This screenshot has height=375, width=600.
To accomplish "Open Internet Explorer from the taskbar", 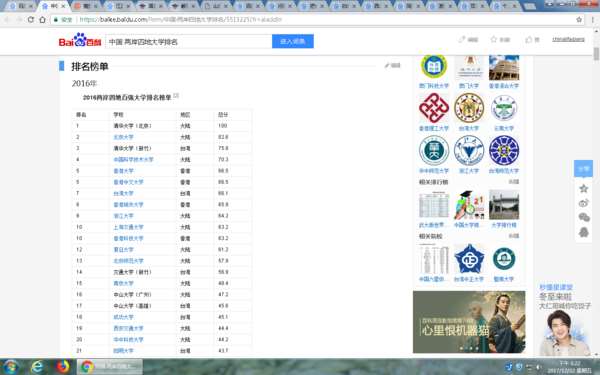I will pos(37,367).
